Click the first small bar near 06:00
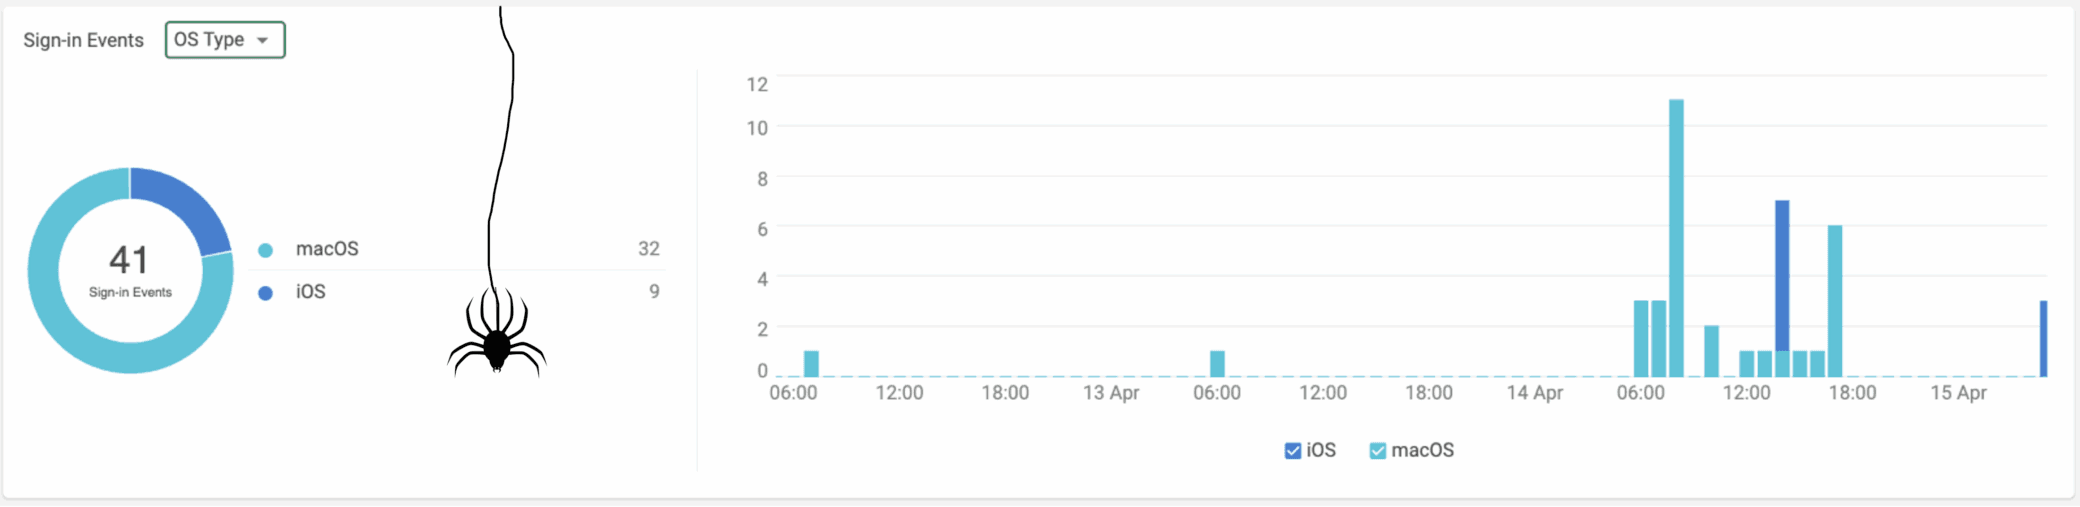2080x507 pixels. (x=811, y=364)
